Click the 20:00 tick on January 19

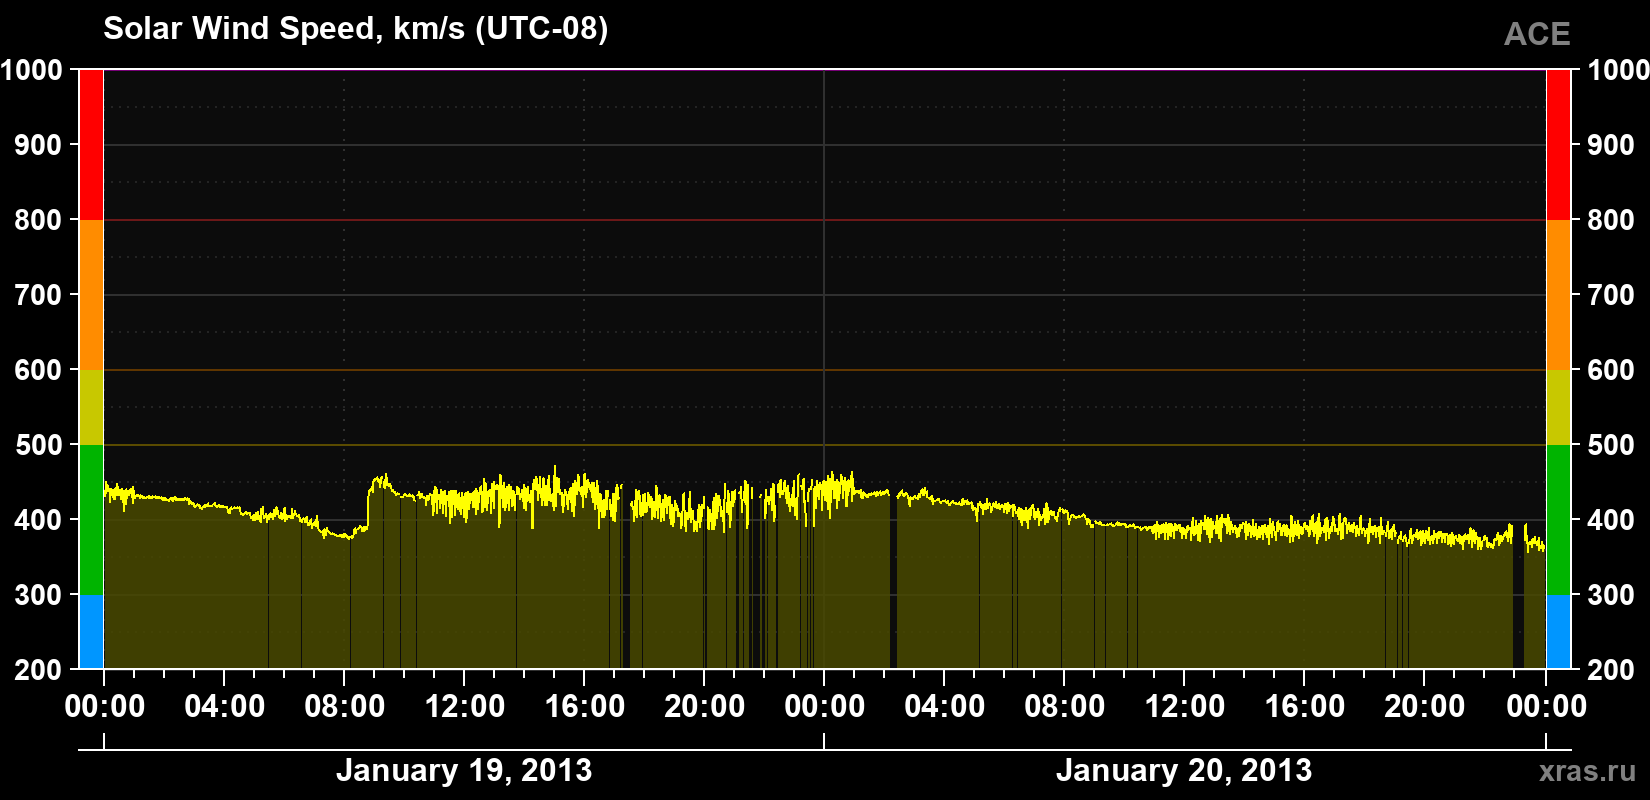(704, 707)
